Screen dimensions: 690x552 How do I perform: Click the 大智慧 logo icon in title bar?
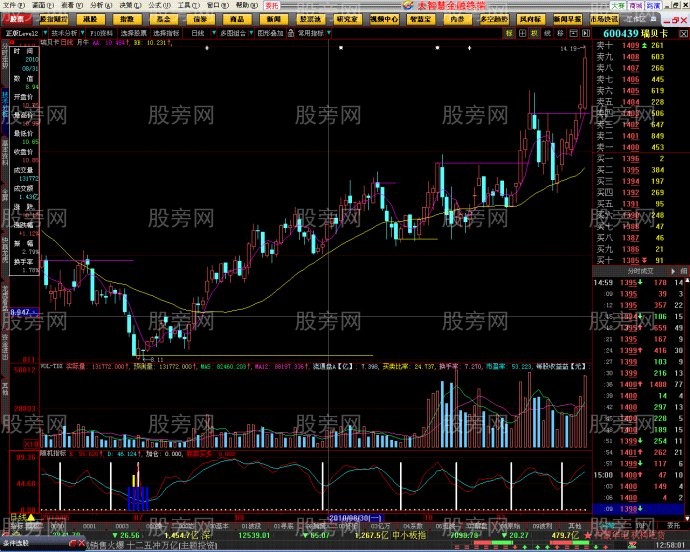pyautogui.click(x=408, y=5)
